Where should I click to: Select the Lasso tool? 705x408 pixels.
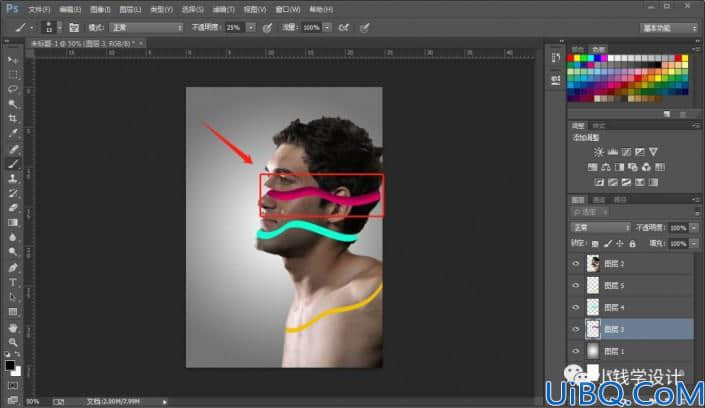(13, 89)
